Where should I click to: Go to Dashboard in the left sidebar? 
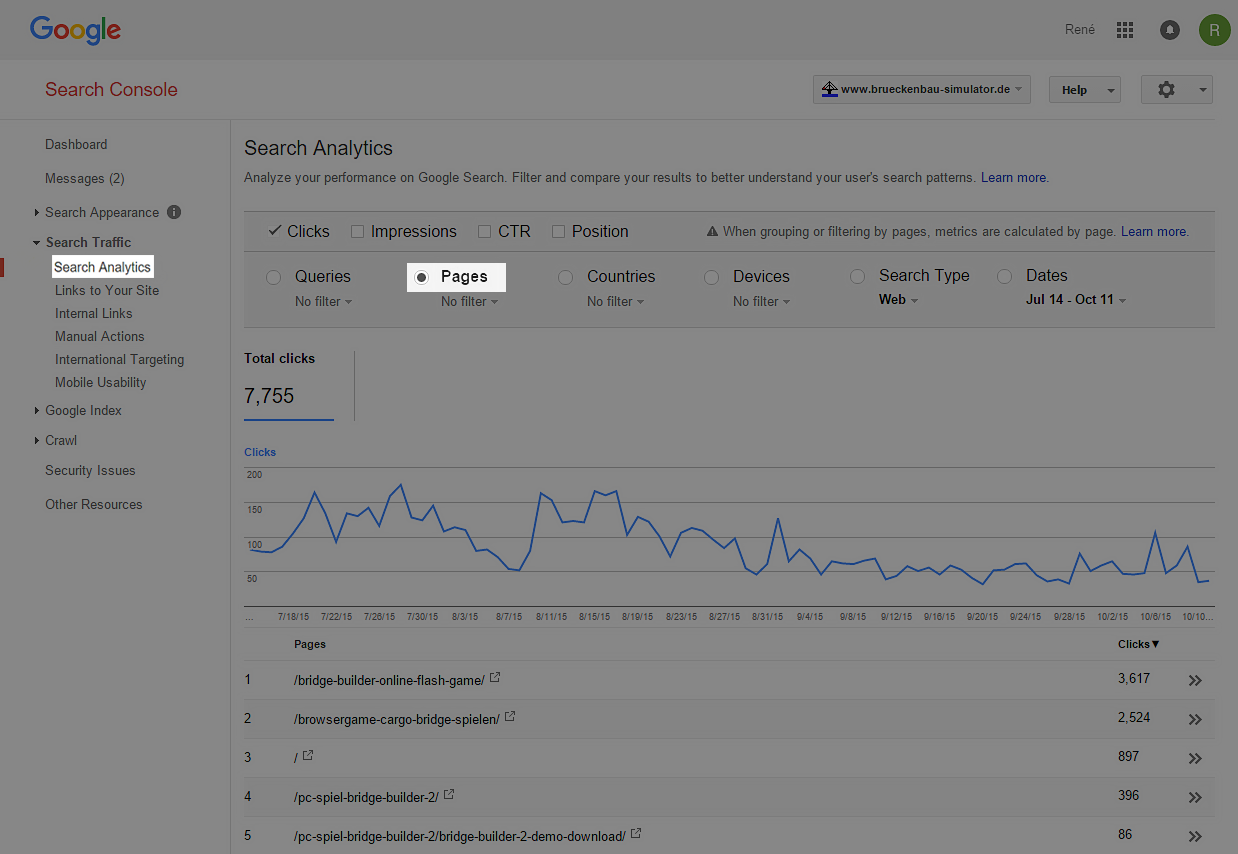(x=76, y=145)
